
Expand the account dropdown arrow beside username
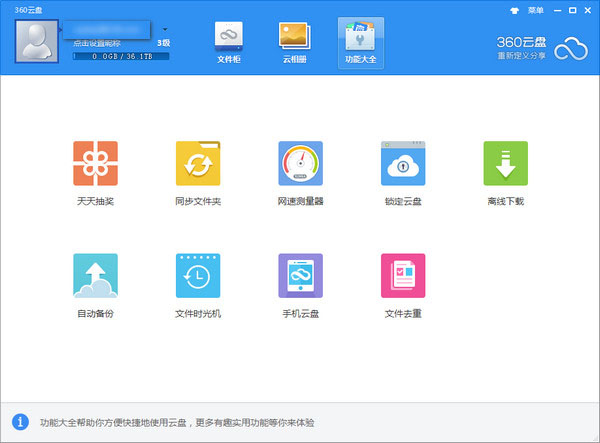(x=165, y=30)
